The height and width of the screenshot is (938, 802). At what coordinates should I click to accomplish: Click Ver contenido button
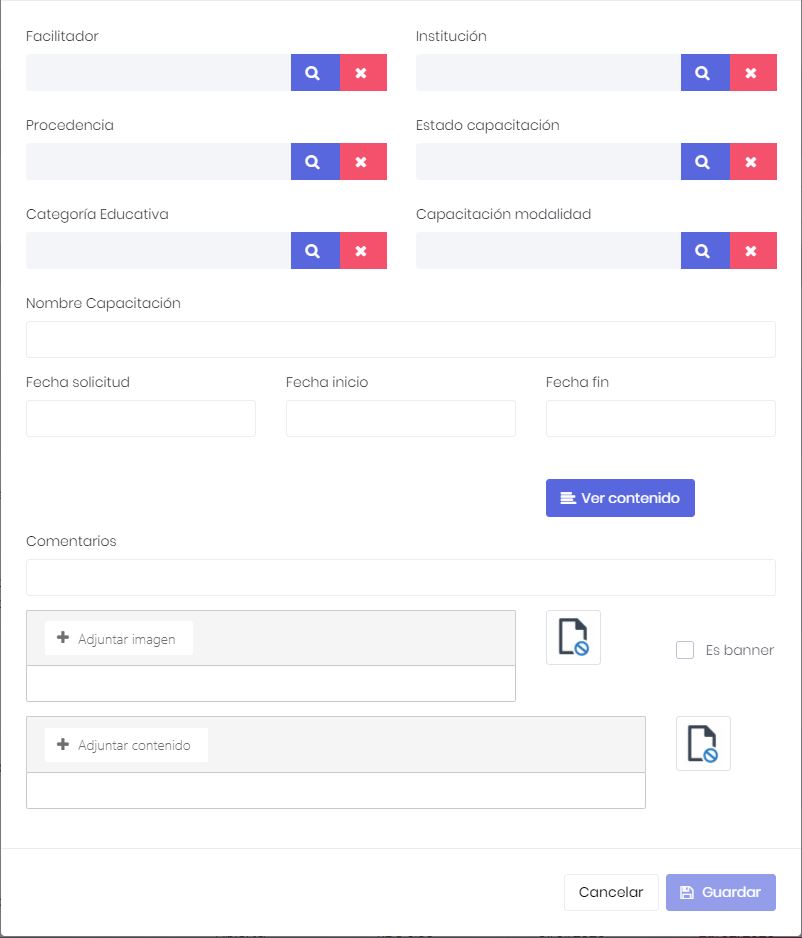pos(620,498)
